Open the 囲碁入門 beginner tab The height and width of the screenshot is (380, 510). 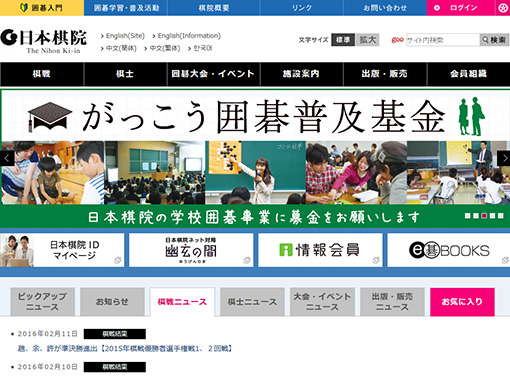point(42,8)
